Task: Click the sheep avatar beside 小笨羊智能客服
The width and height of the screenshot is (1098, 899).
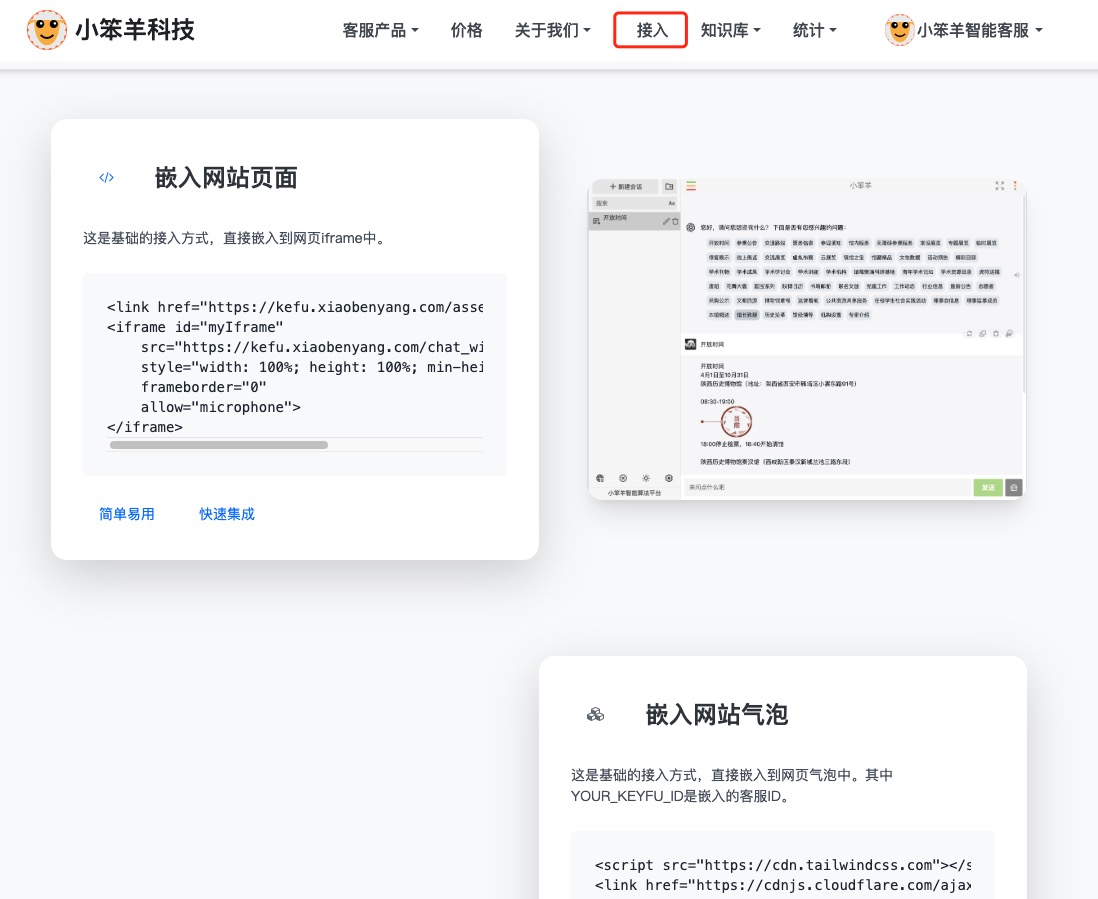Action: (x=899, y=30)
